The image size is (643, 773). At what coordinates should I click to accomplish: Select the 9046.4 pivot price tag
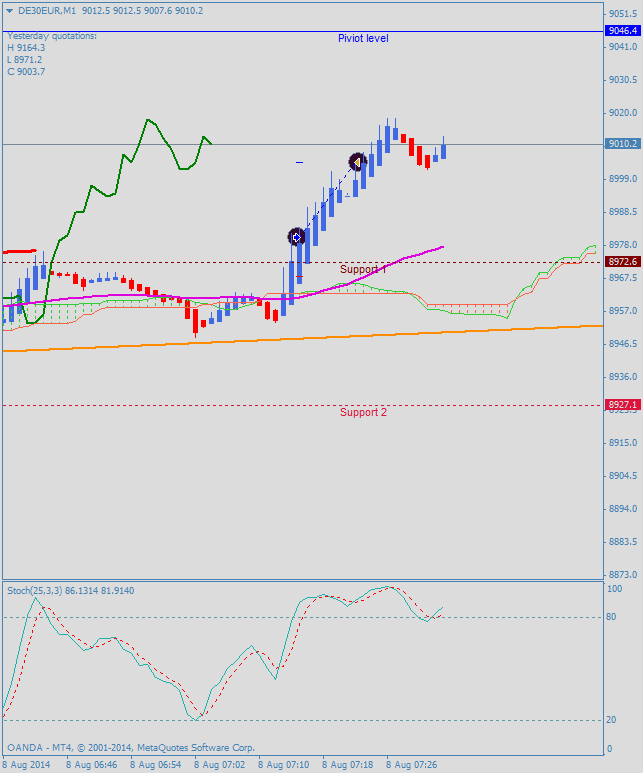pos(622,31)
